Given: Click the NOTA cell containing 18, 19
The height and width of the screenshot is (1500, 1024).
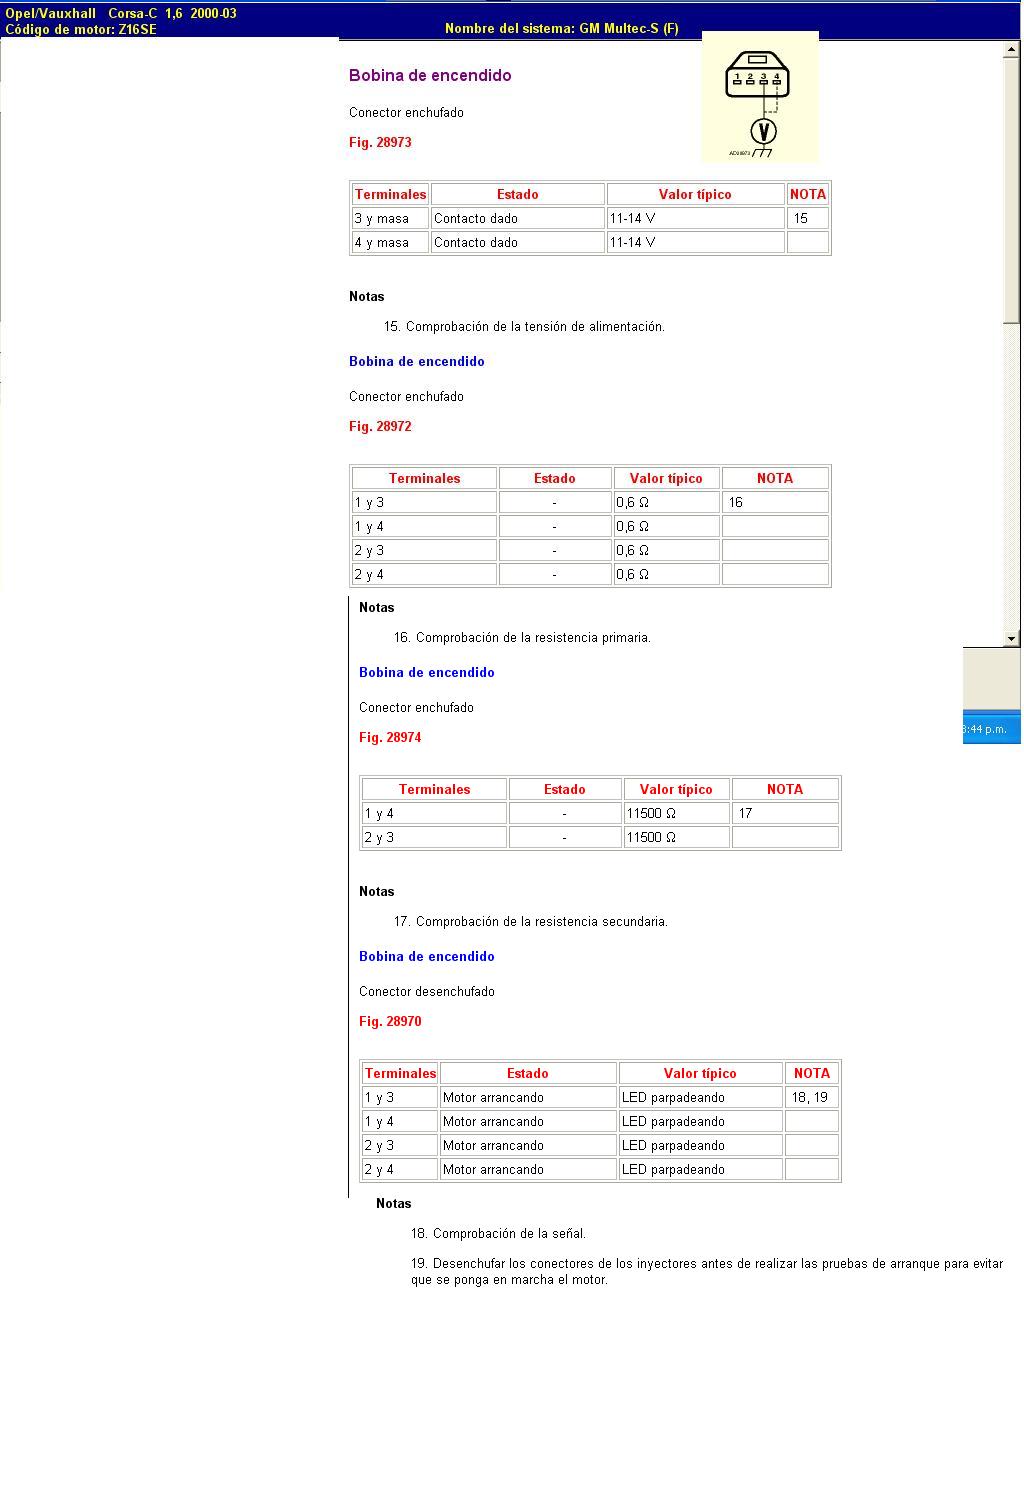Looking at the screenshot, I should (x=810, y=1098).
